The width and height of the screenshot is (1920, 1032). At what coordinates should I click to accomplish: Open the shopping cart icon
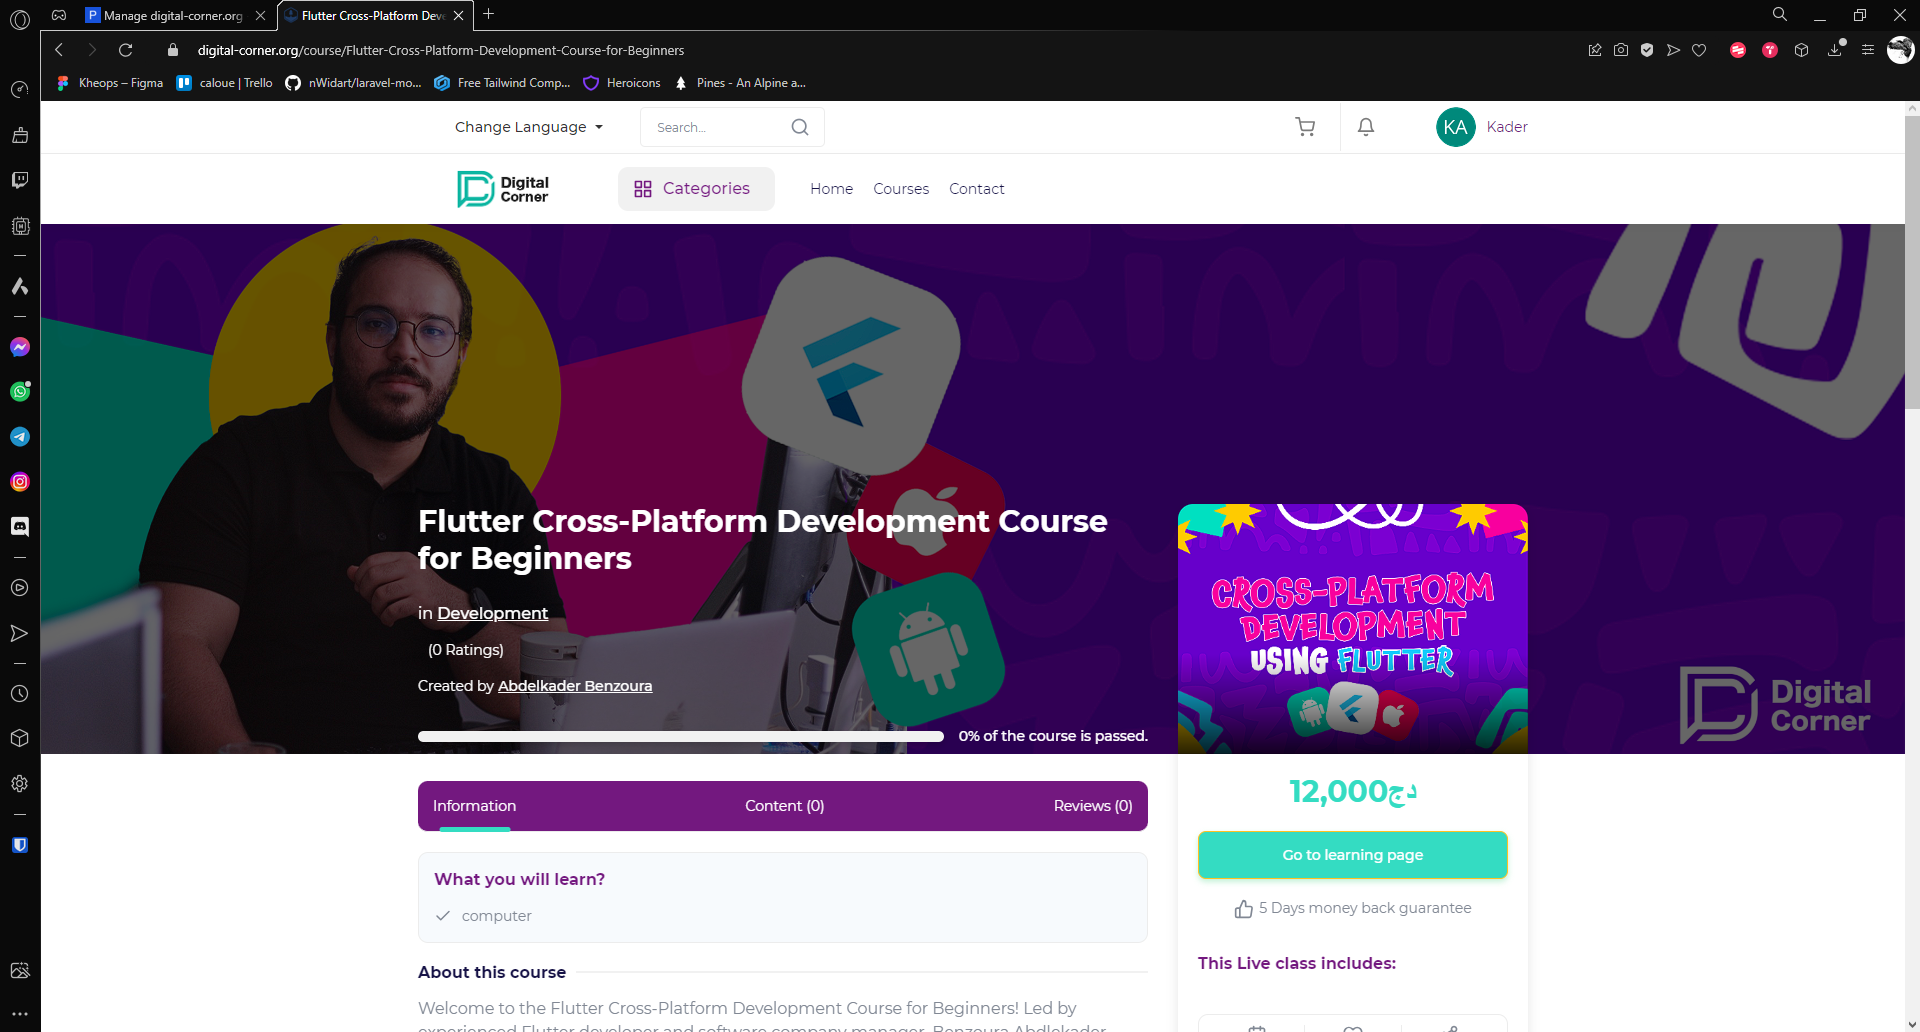[1305, 127]
